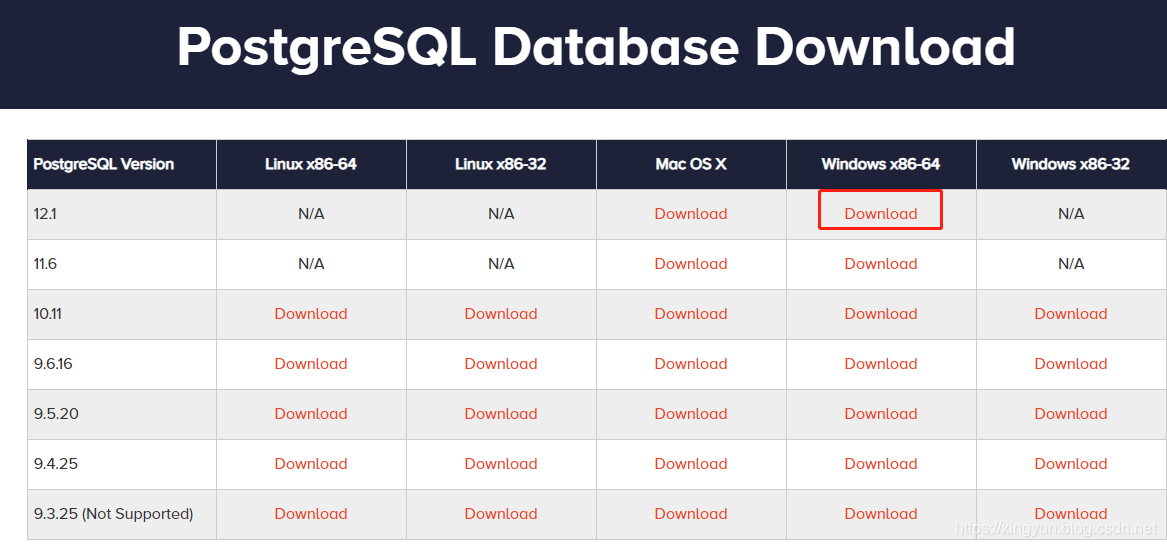Viewport: 1167px width, 547px height.
Task: Download version 9.4.25 for Mac OS X
Action: point(691,463)
